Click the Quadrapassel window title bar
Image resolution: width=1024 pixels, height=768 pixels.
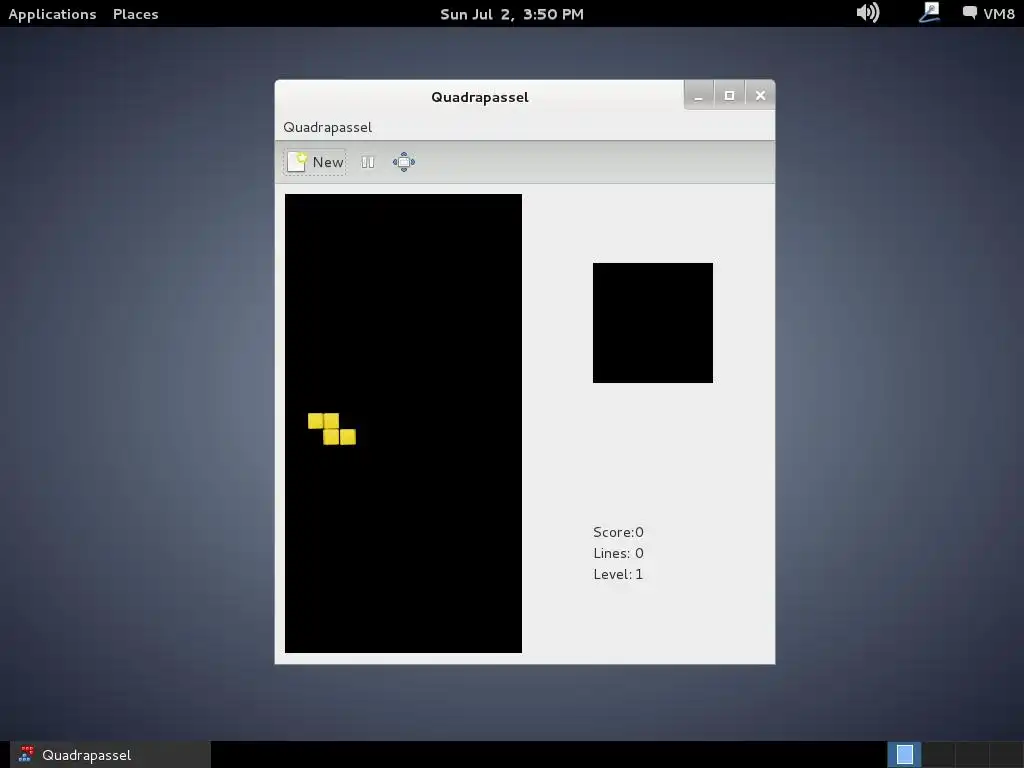(x=479, y=97)
